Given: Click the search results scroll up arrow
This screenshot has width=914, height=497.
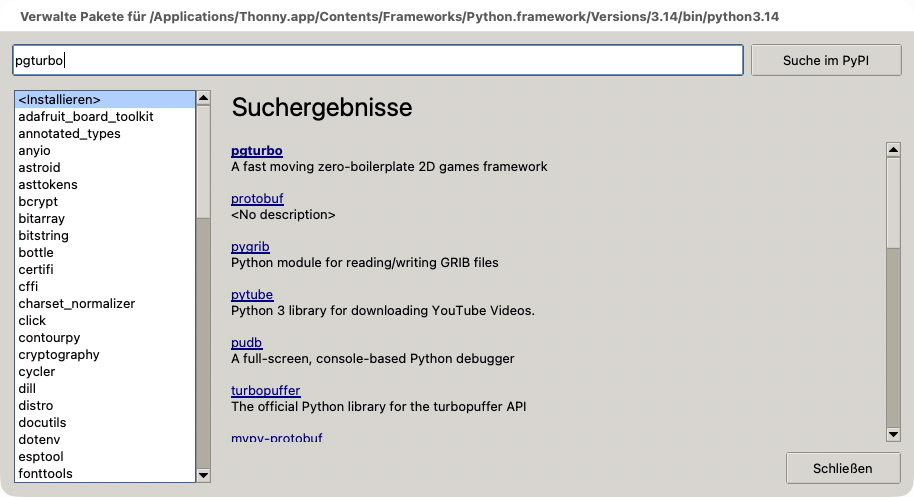Looking at the screenshot, I should pos(893,150).
